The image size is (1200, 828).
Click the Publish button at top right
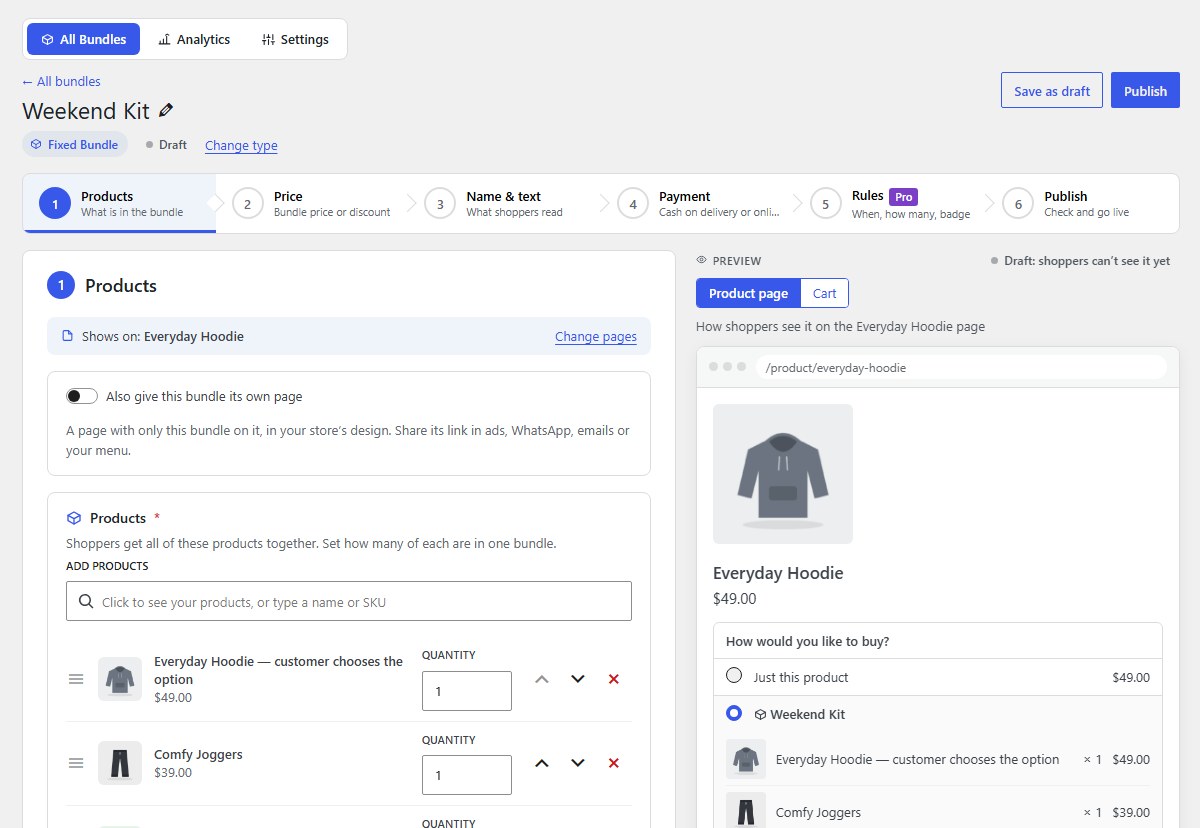(1145, 91)
